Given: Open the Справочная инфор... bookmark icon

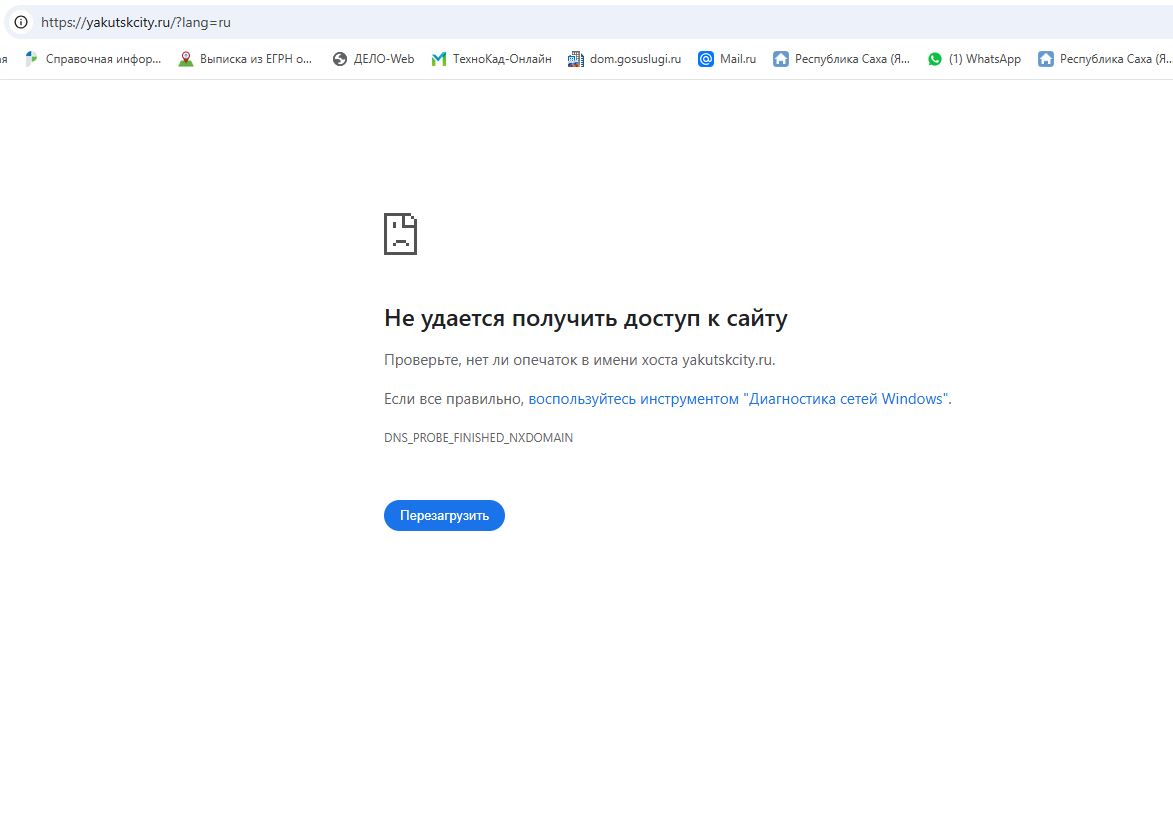Looking at the screenshot, I should 31,59.
